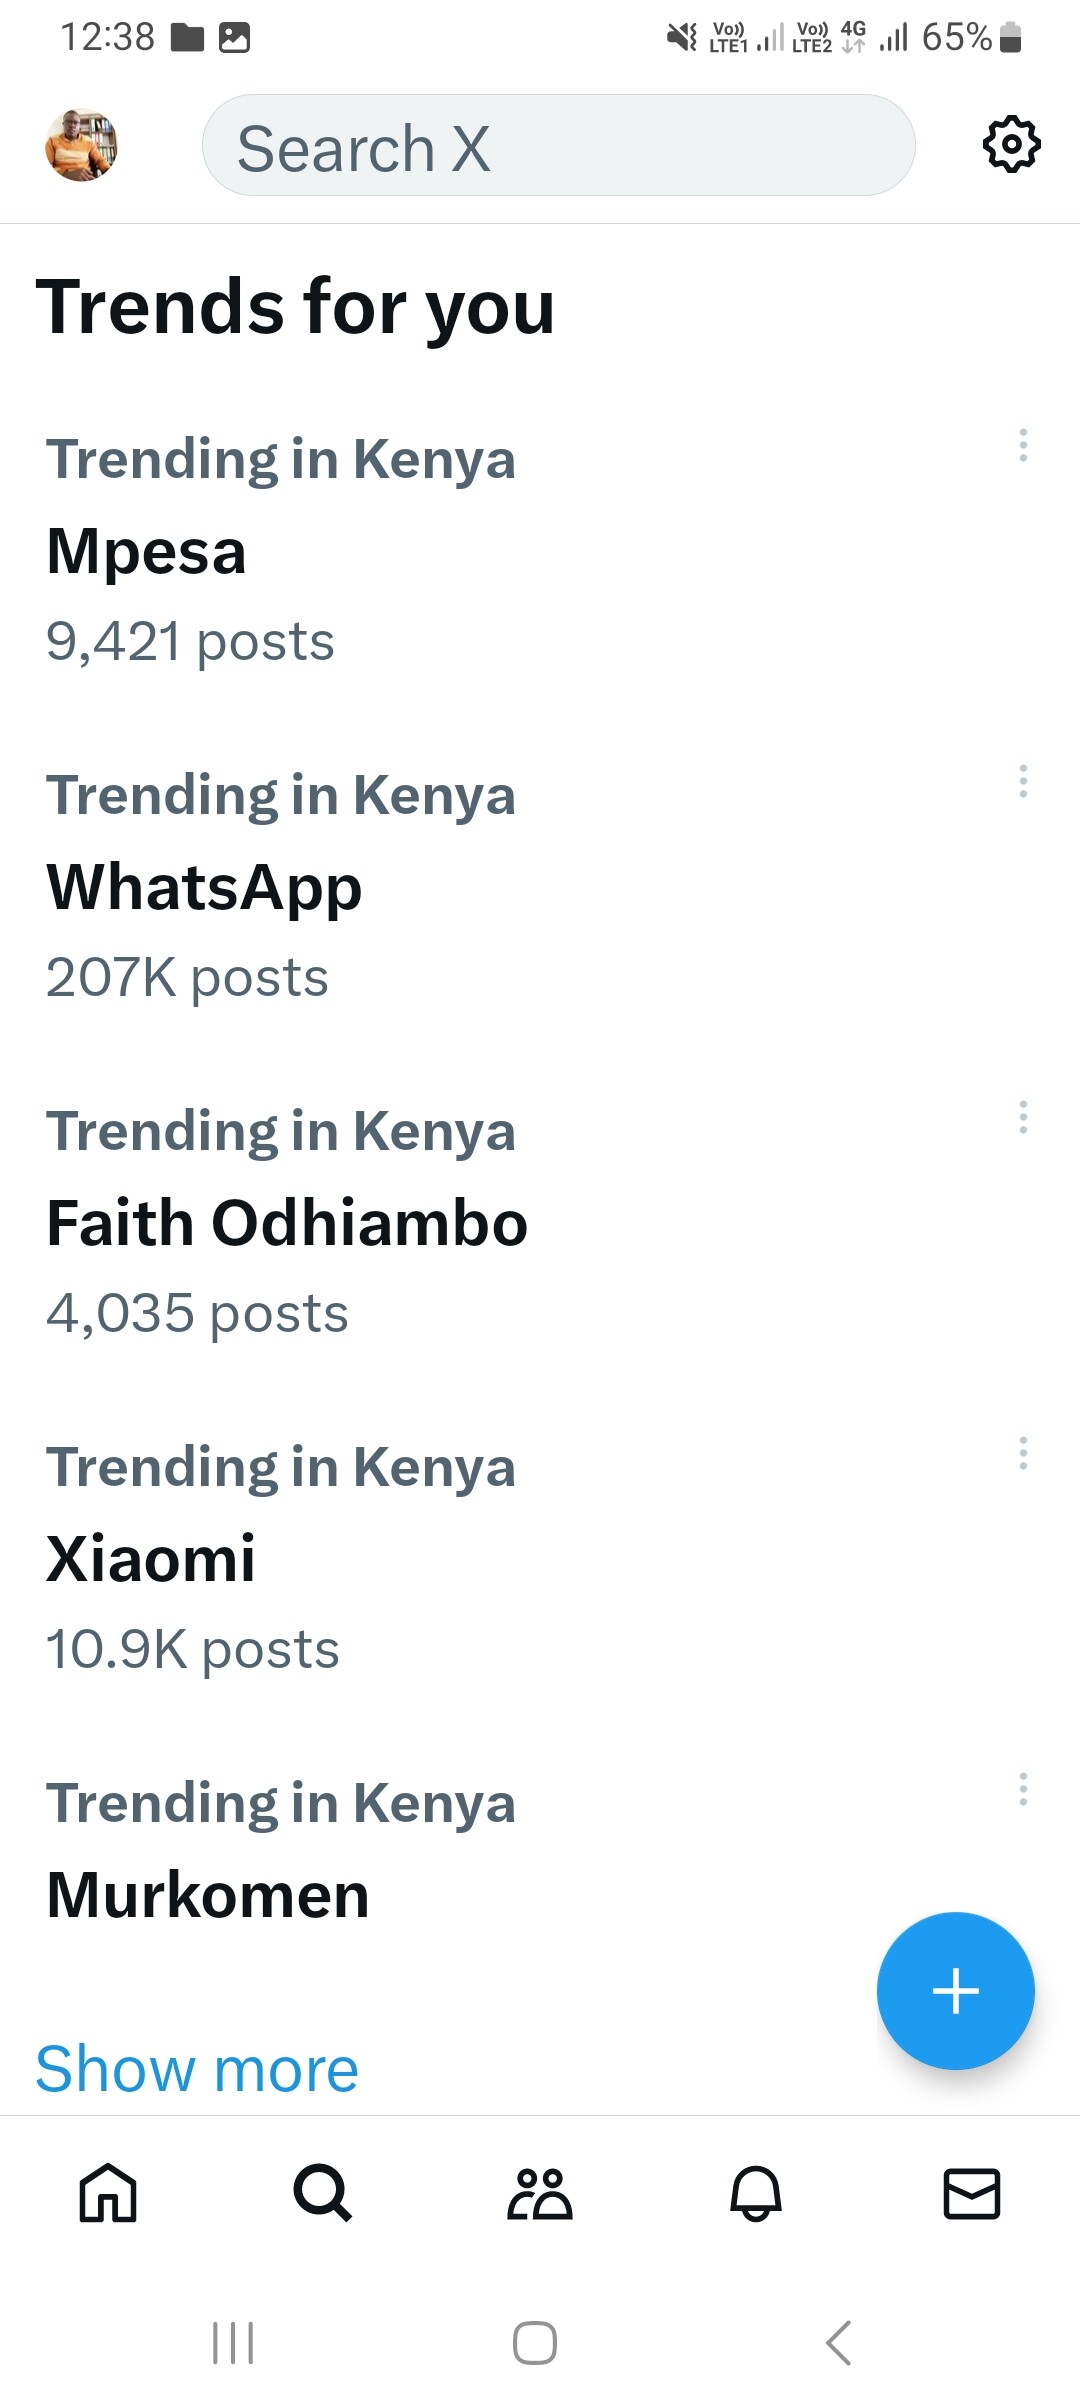
Task: Open more options for Xiaomi trend
Action: [x=1022, y=1453]
